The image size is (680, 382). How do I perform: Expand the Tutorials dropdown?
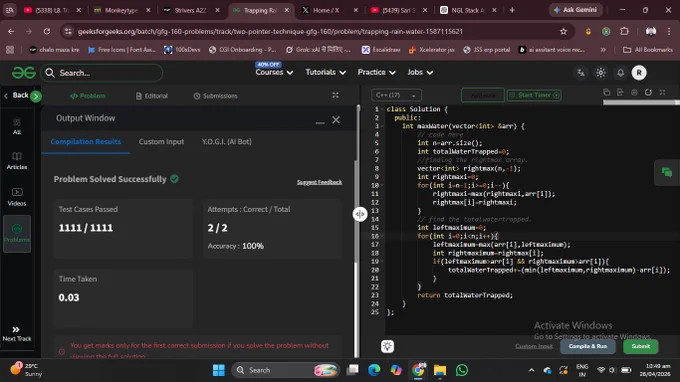click(325, 72)
